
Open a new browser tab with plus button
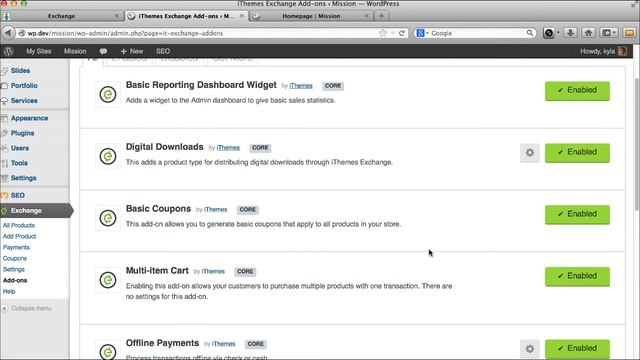(381, 16)
